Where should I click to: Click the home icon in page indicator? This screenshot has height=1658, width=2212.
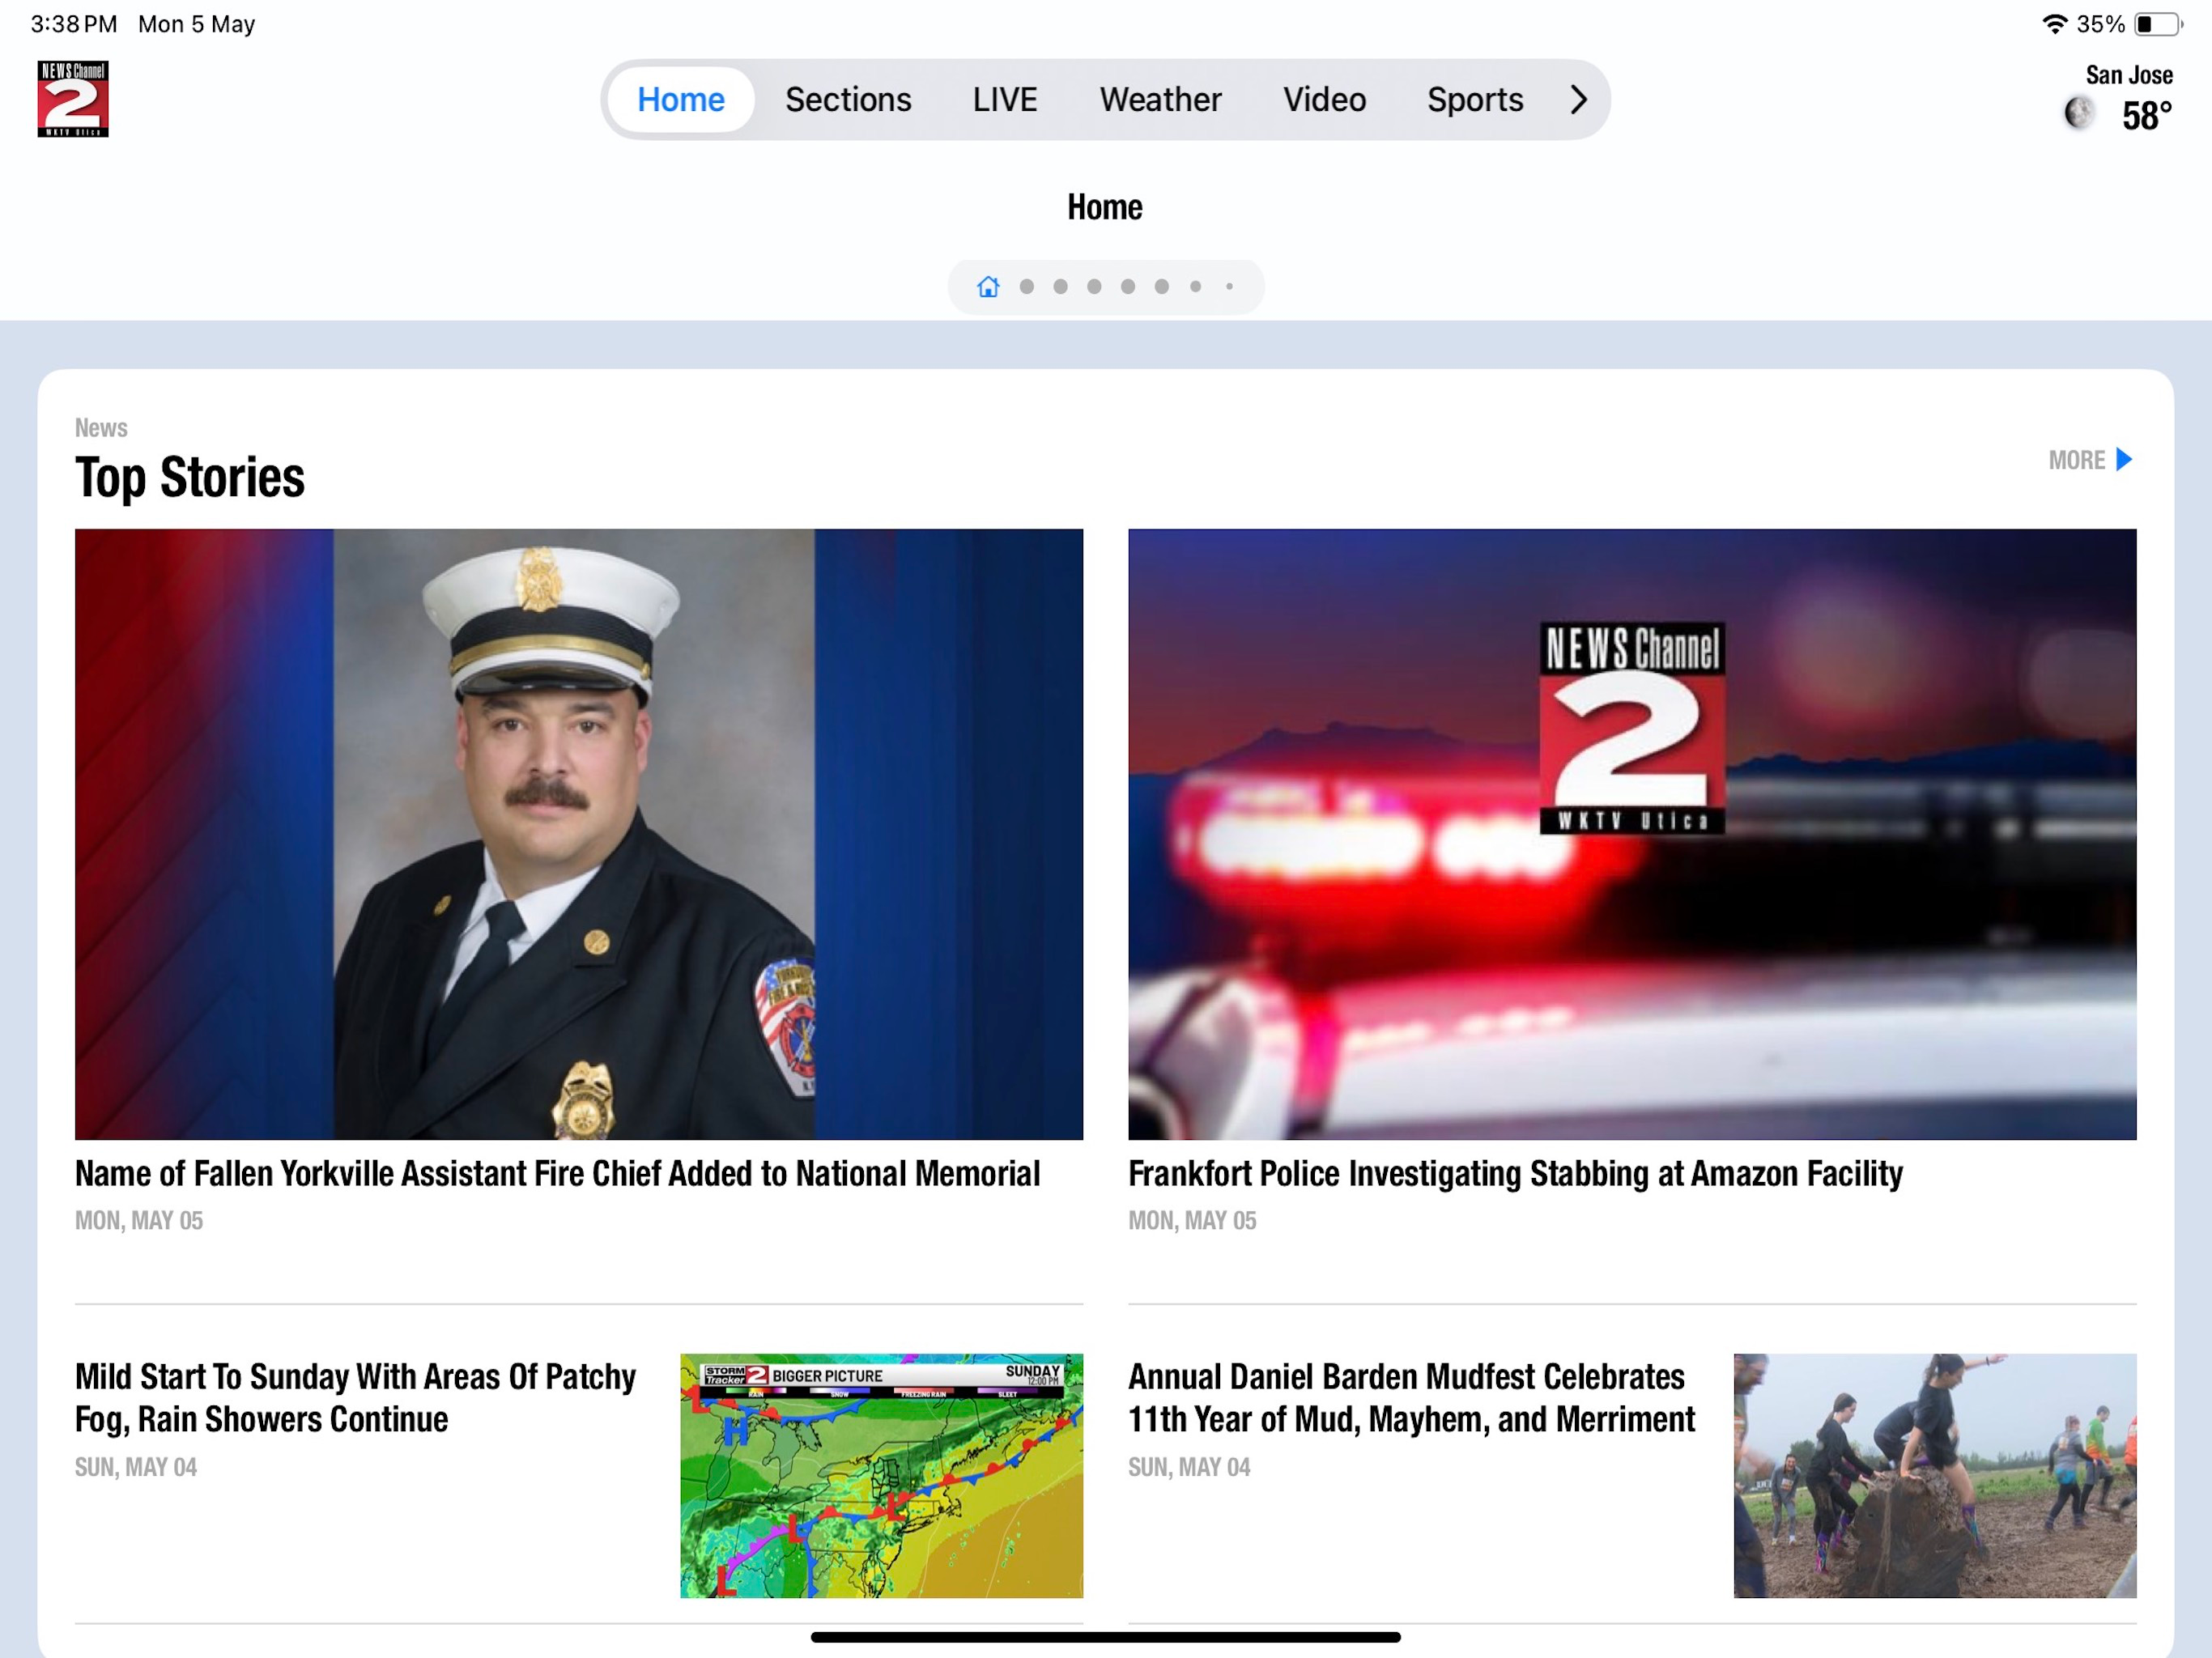pyautogui.click(x=988, y=287)
